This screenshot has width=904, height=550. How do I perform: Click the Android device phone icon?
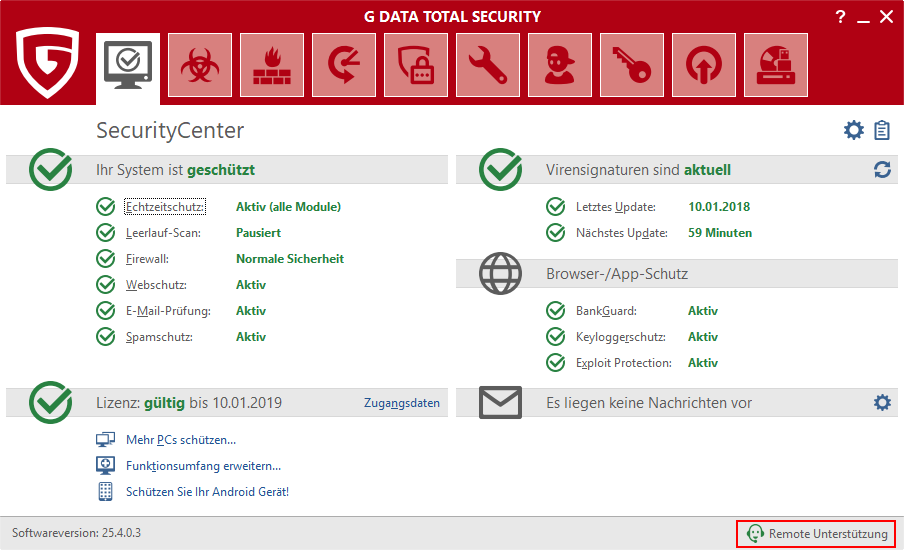pos(106,491)
